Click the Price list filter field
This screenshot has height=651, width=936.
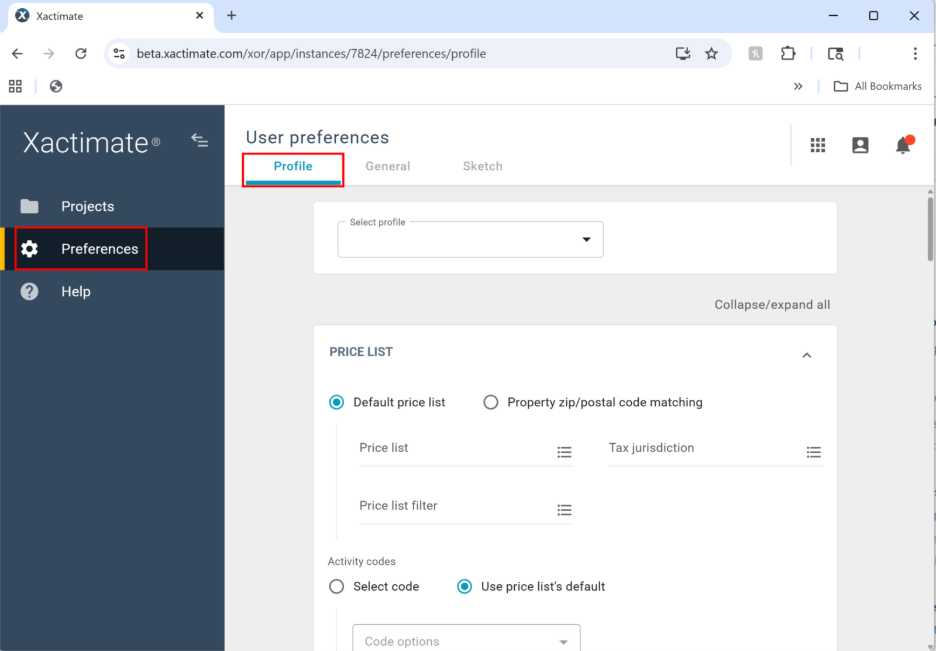[466, 510]
